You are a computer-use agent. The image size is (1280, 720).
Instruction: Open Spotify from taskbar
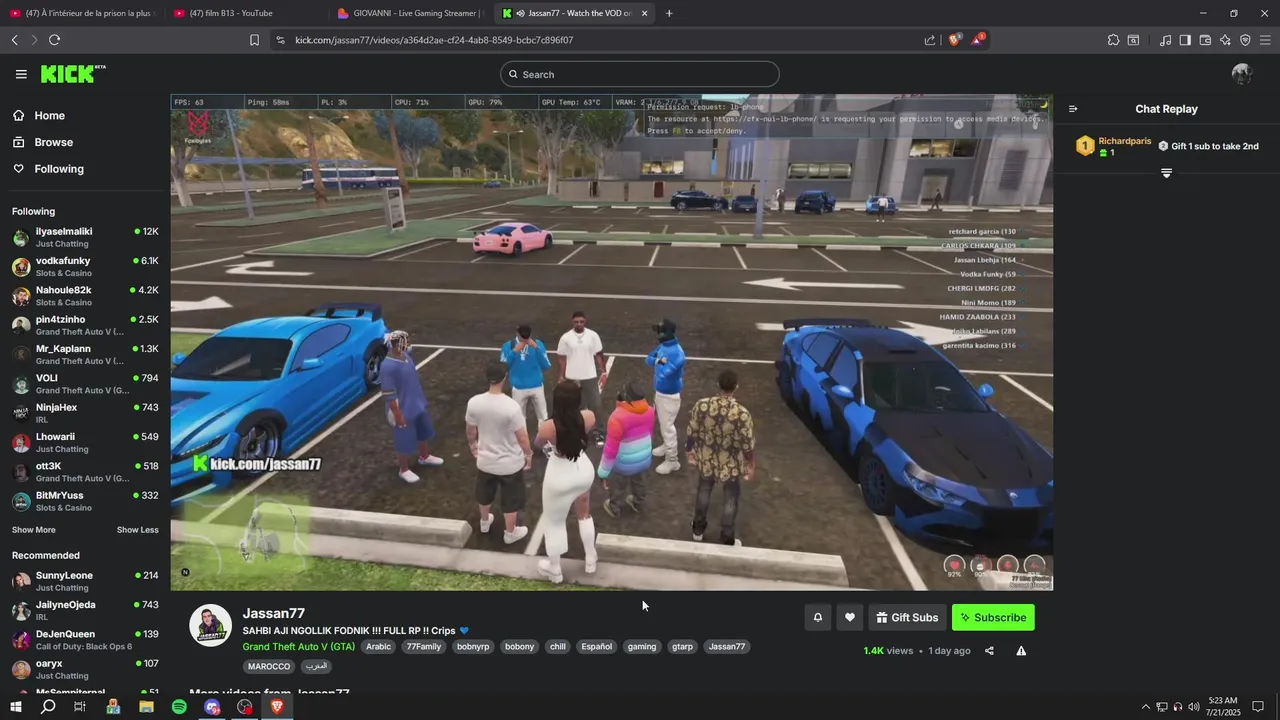click(179, 707)
